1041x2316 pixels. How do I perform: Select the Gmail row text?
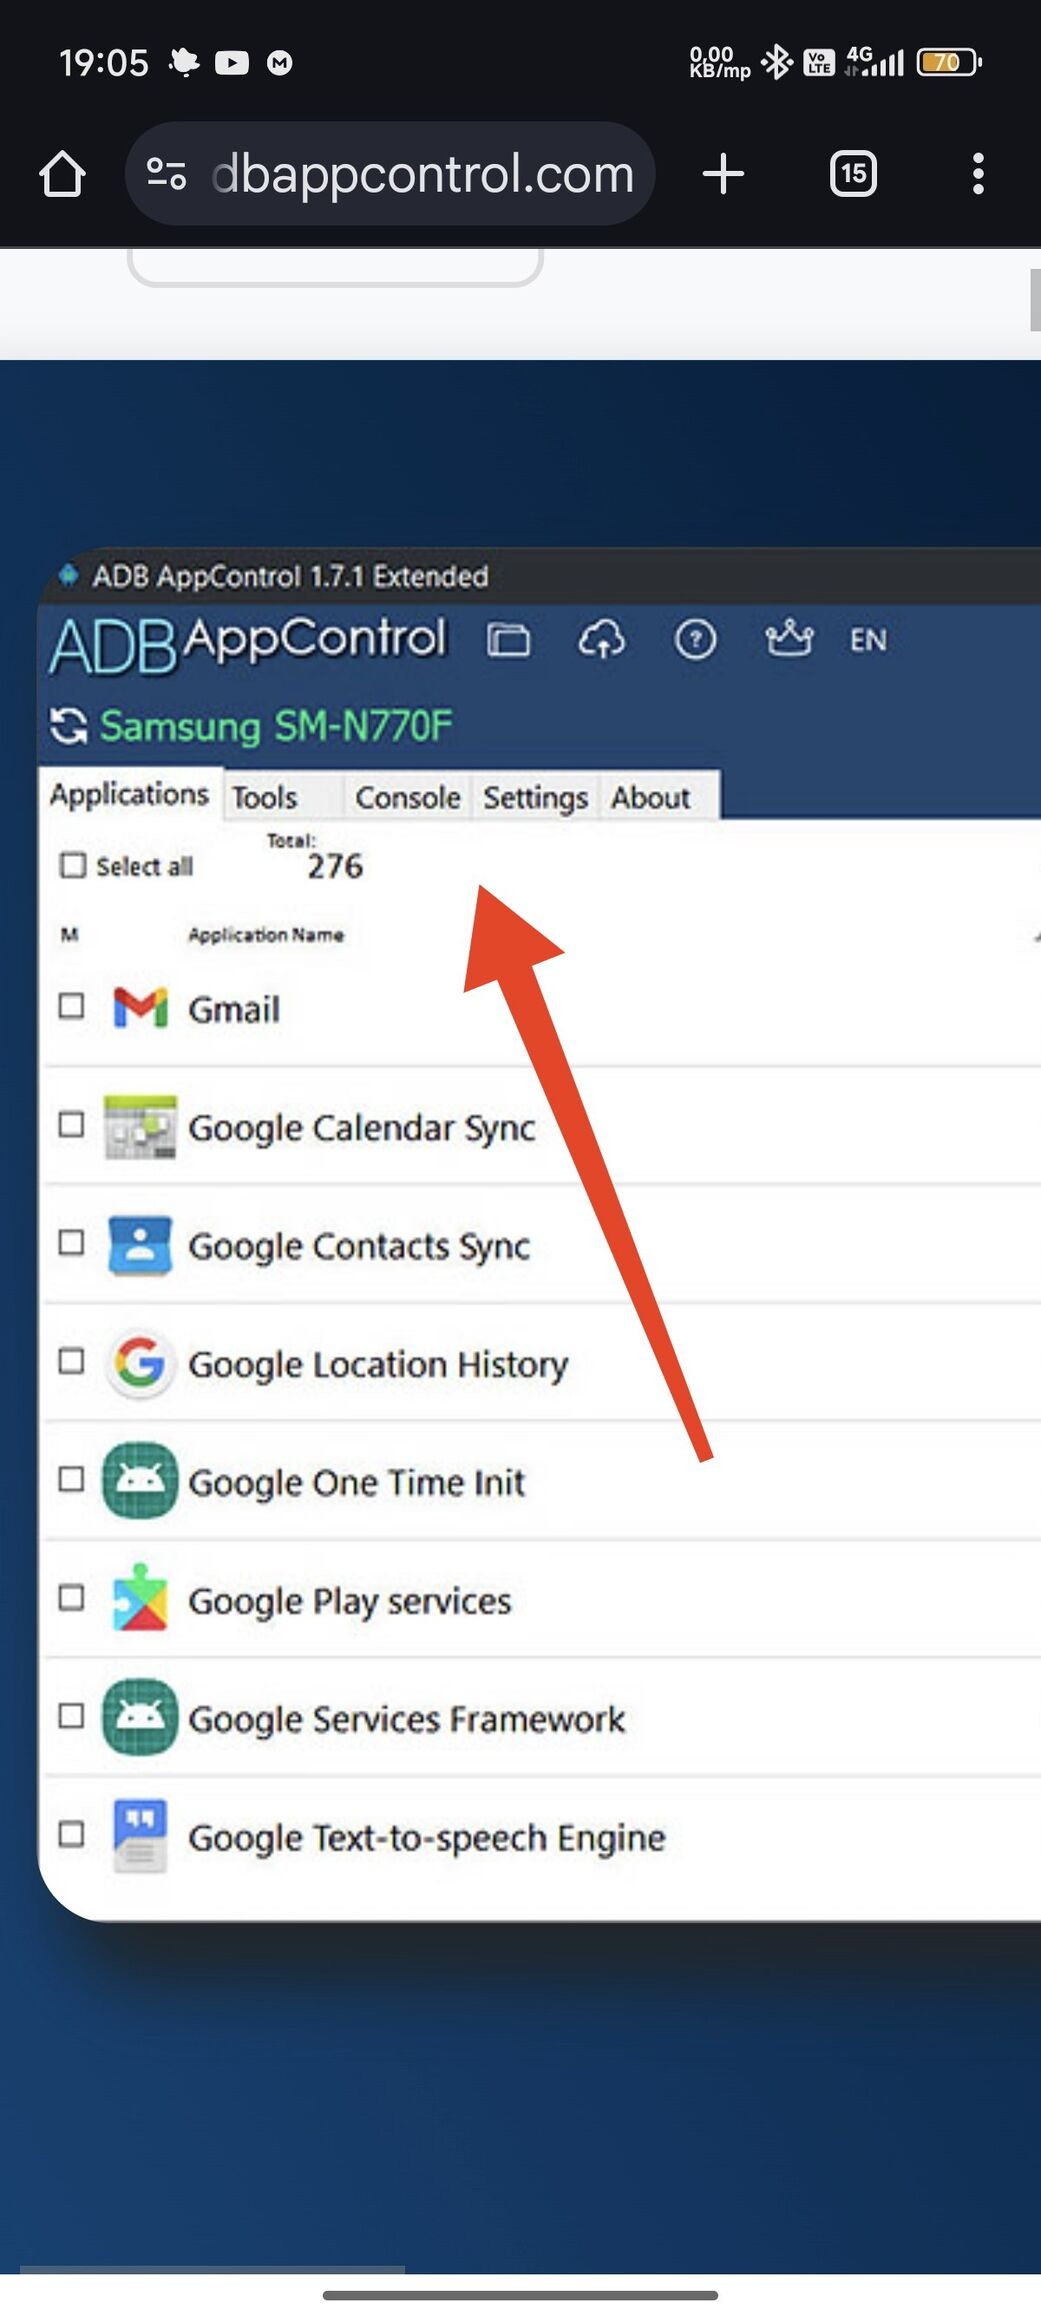click(x=234, y=1010)
